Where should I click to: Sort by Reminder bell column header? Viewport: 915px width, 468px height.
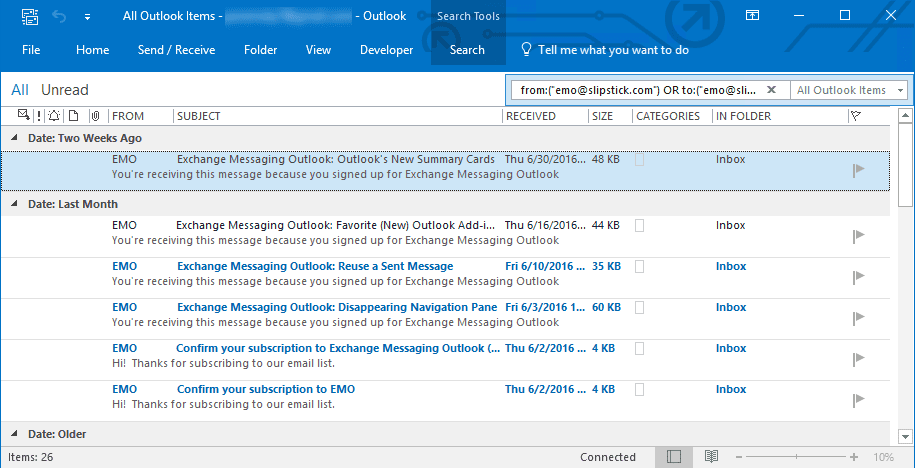click(54, 116)
